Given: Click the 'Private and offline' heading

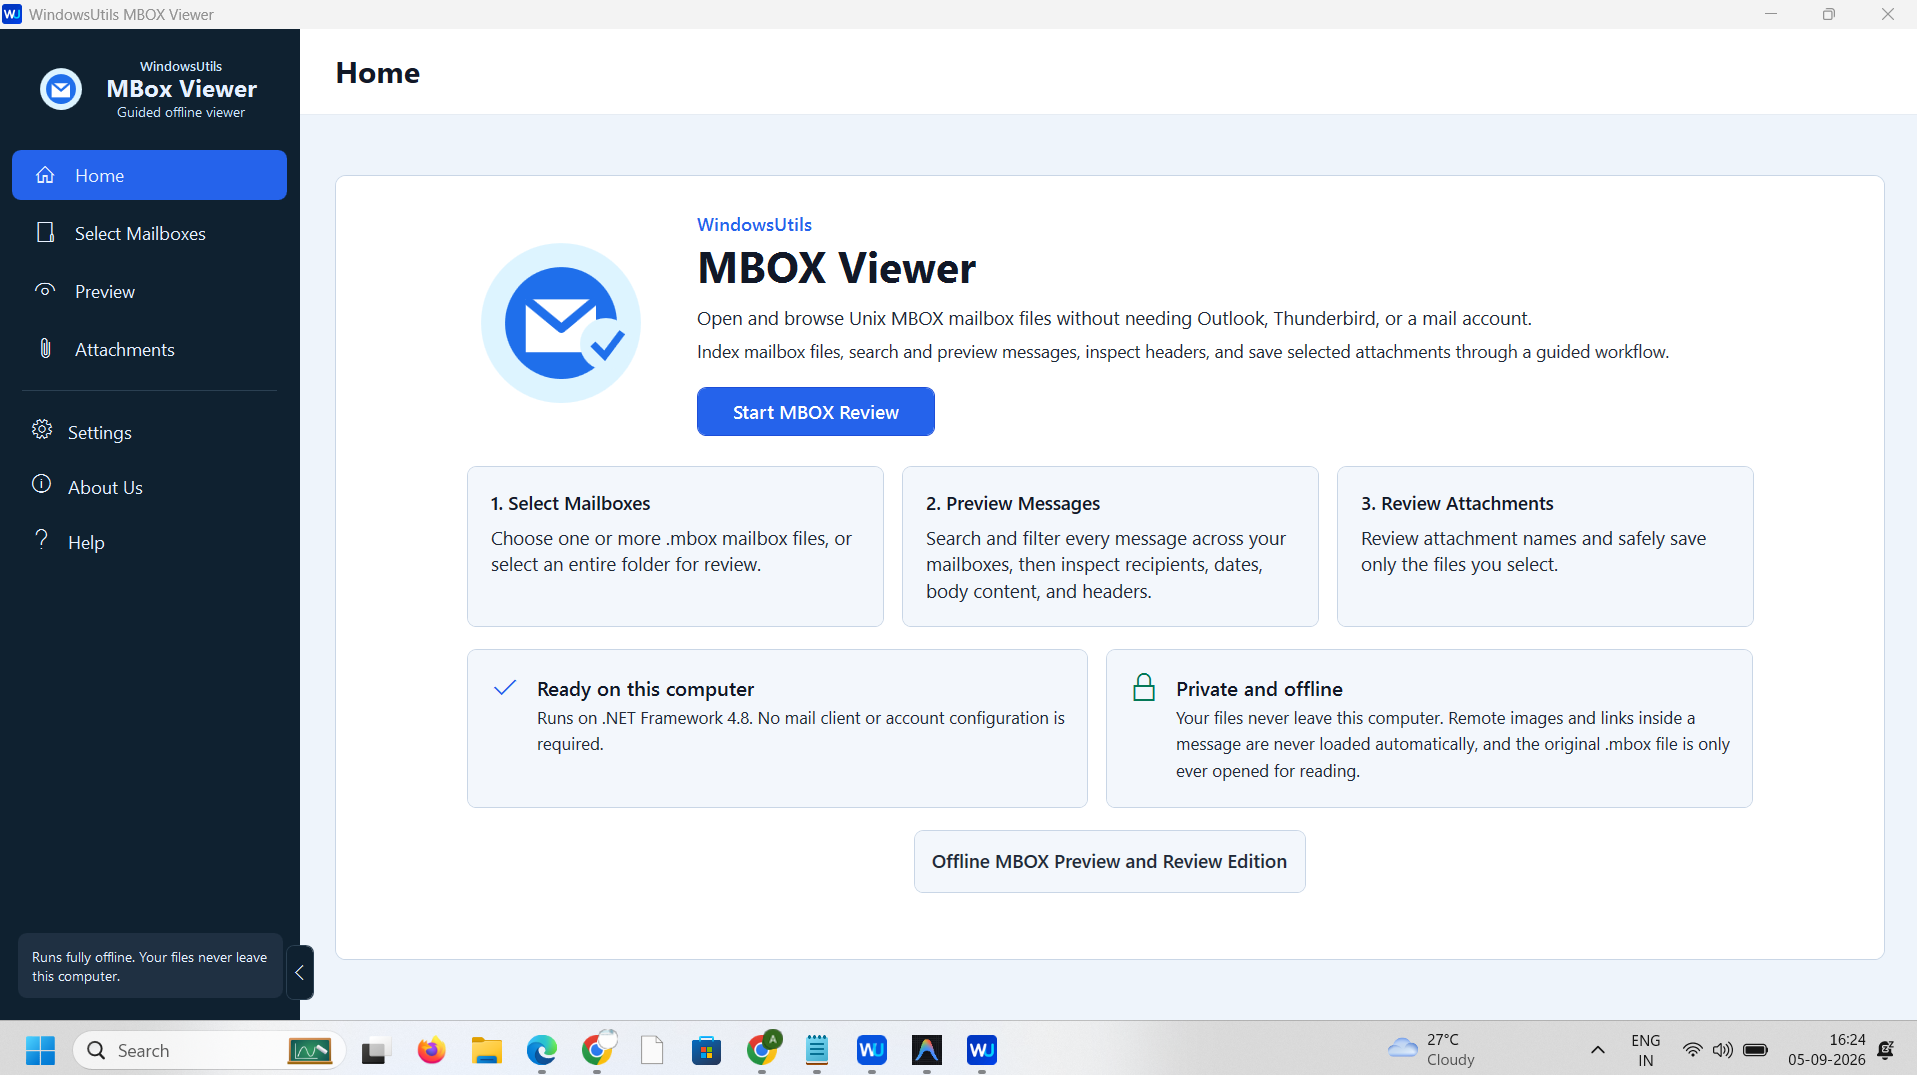Looking at the screenshot, I should click(1259, 689).
